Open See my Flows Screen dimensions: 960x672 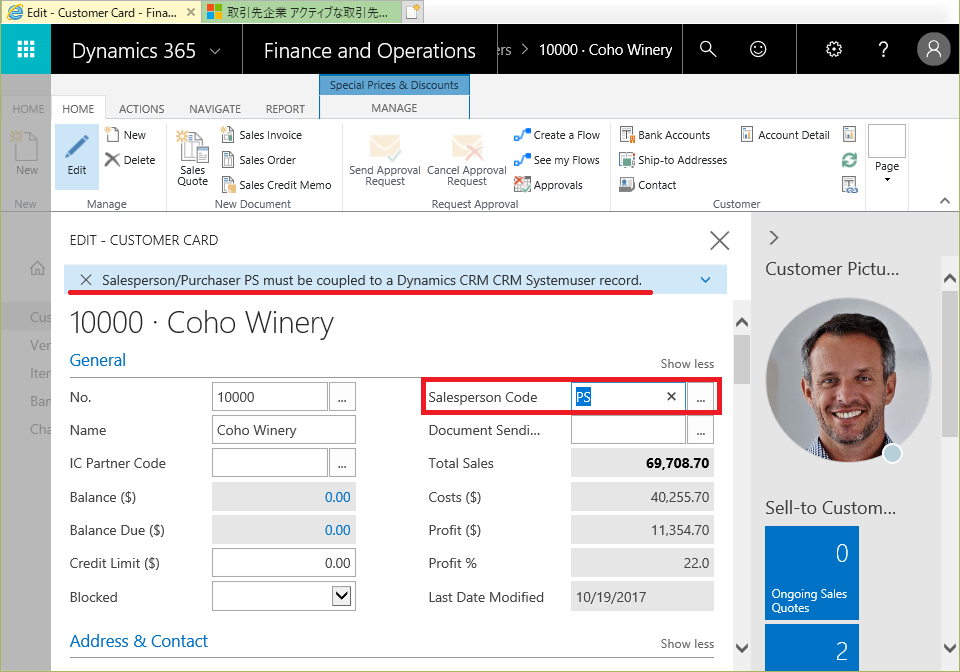(x=557, y=160)
